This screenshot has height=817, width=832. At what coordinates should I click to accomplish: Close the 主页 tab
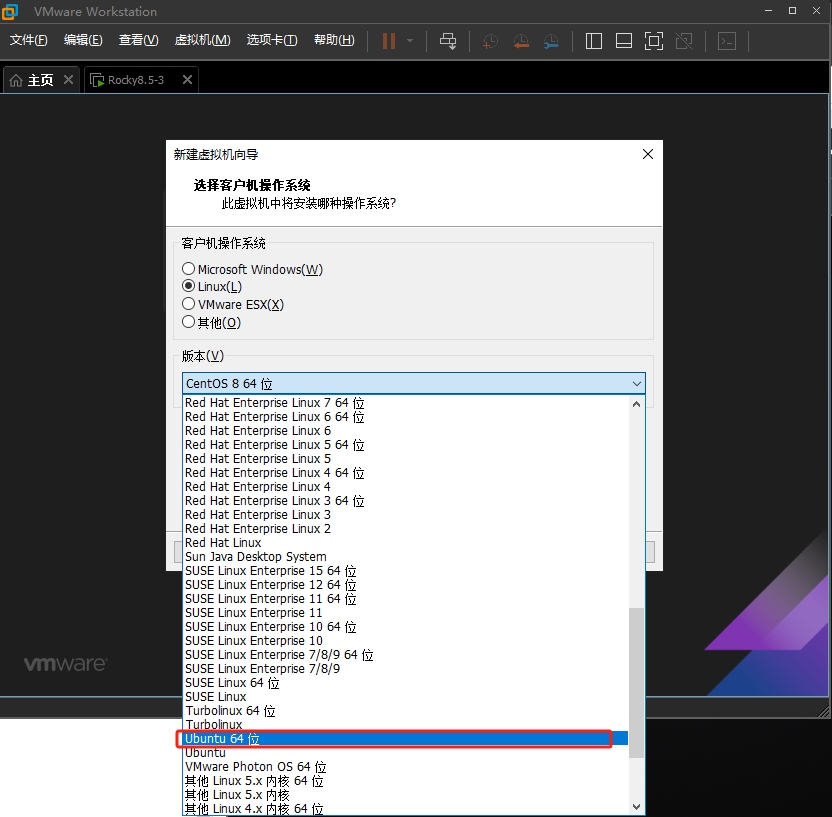coord(68,80)
